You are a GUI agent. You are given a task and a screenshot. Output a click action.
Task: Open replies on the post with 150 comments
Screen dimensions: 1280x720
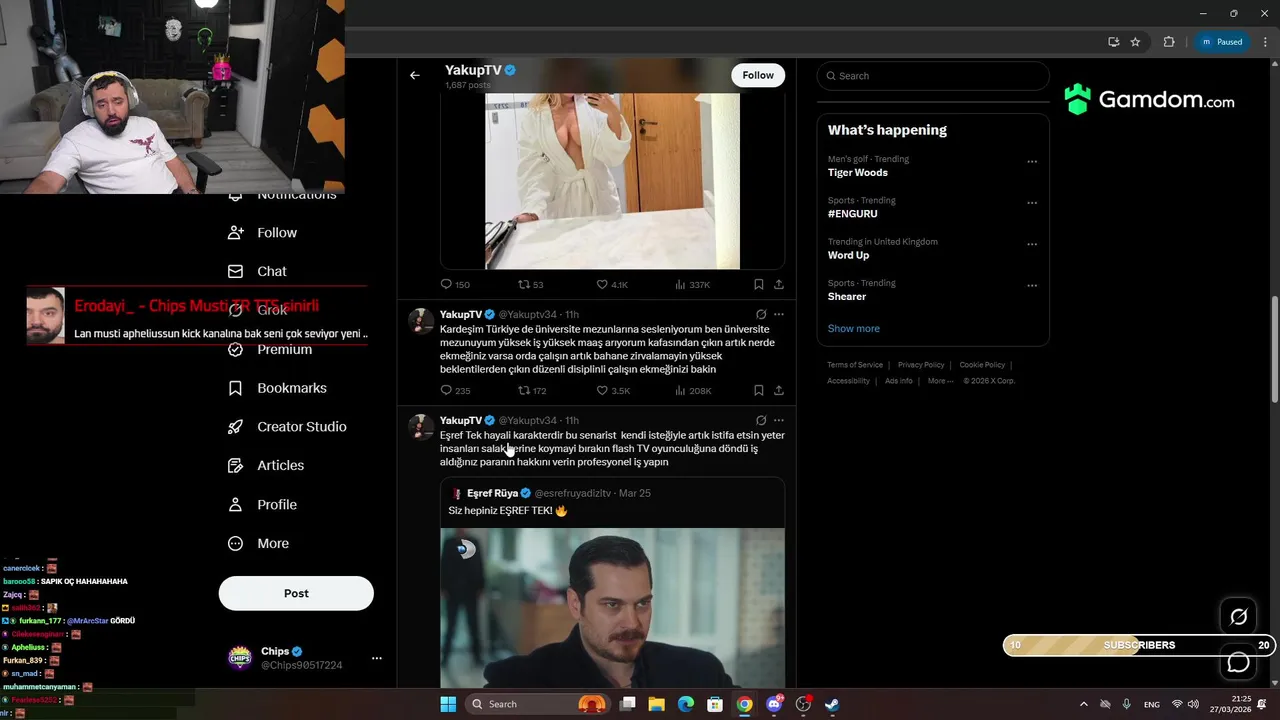tap(455, 284)
